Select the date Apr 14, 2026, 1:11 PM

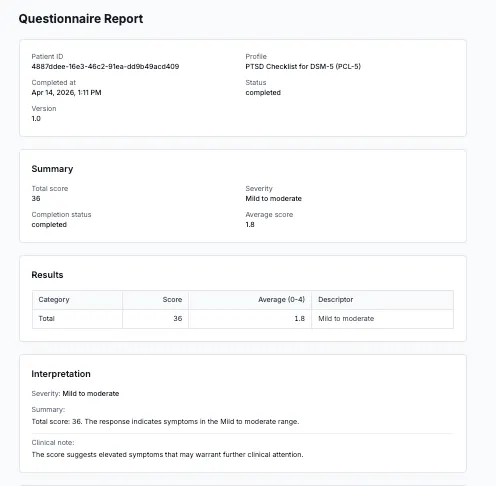pyautogui.click(x=66, y=92)
